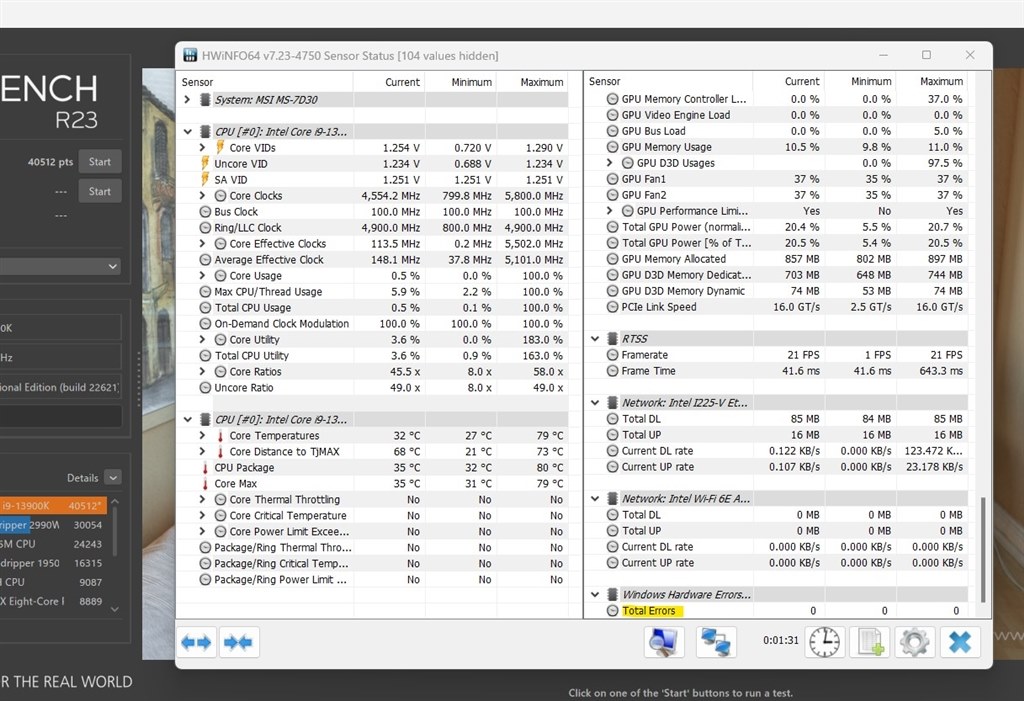The height and width of the screenshot is (701, 1024).
Task: Click the Bus Clock circle icon
Action: (x=205, y=212)
